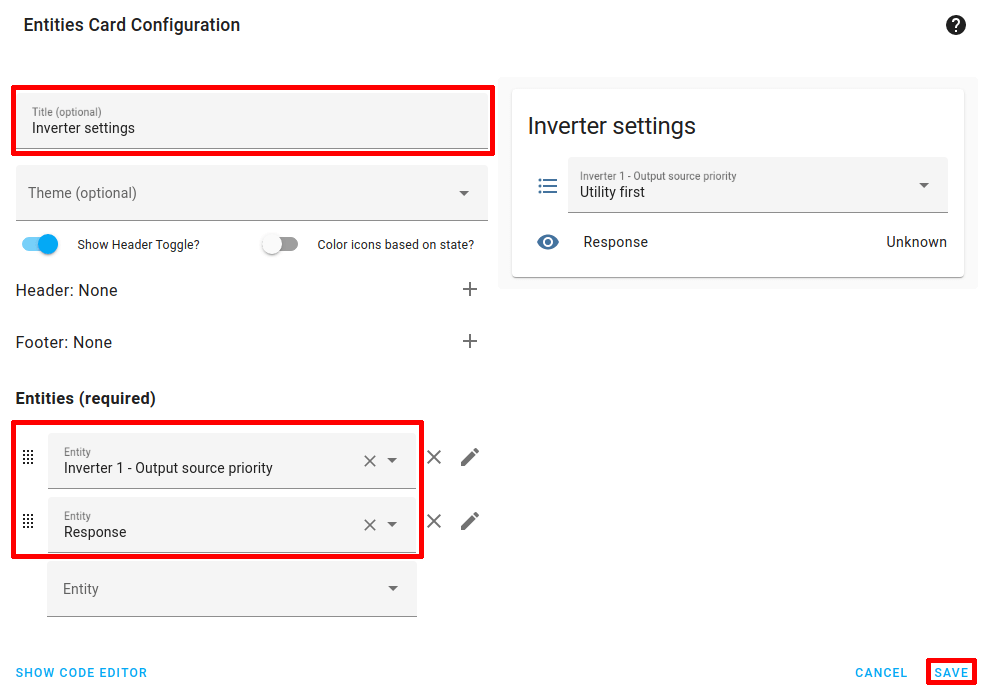Viewport: 987px width, 691px height.
Task: Enable Color icons based on state
Action: coord(280,243)
